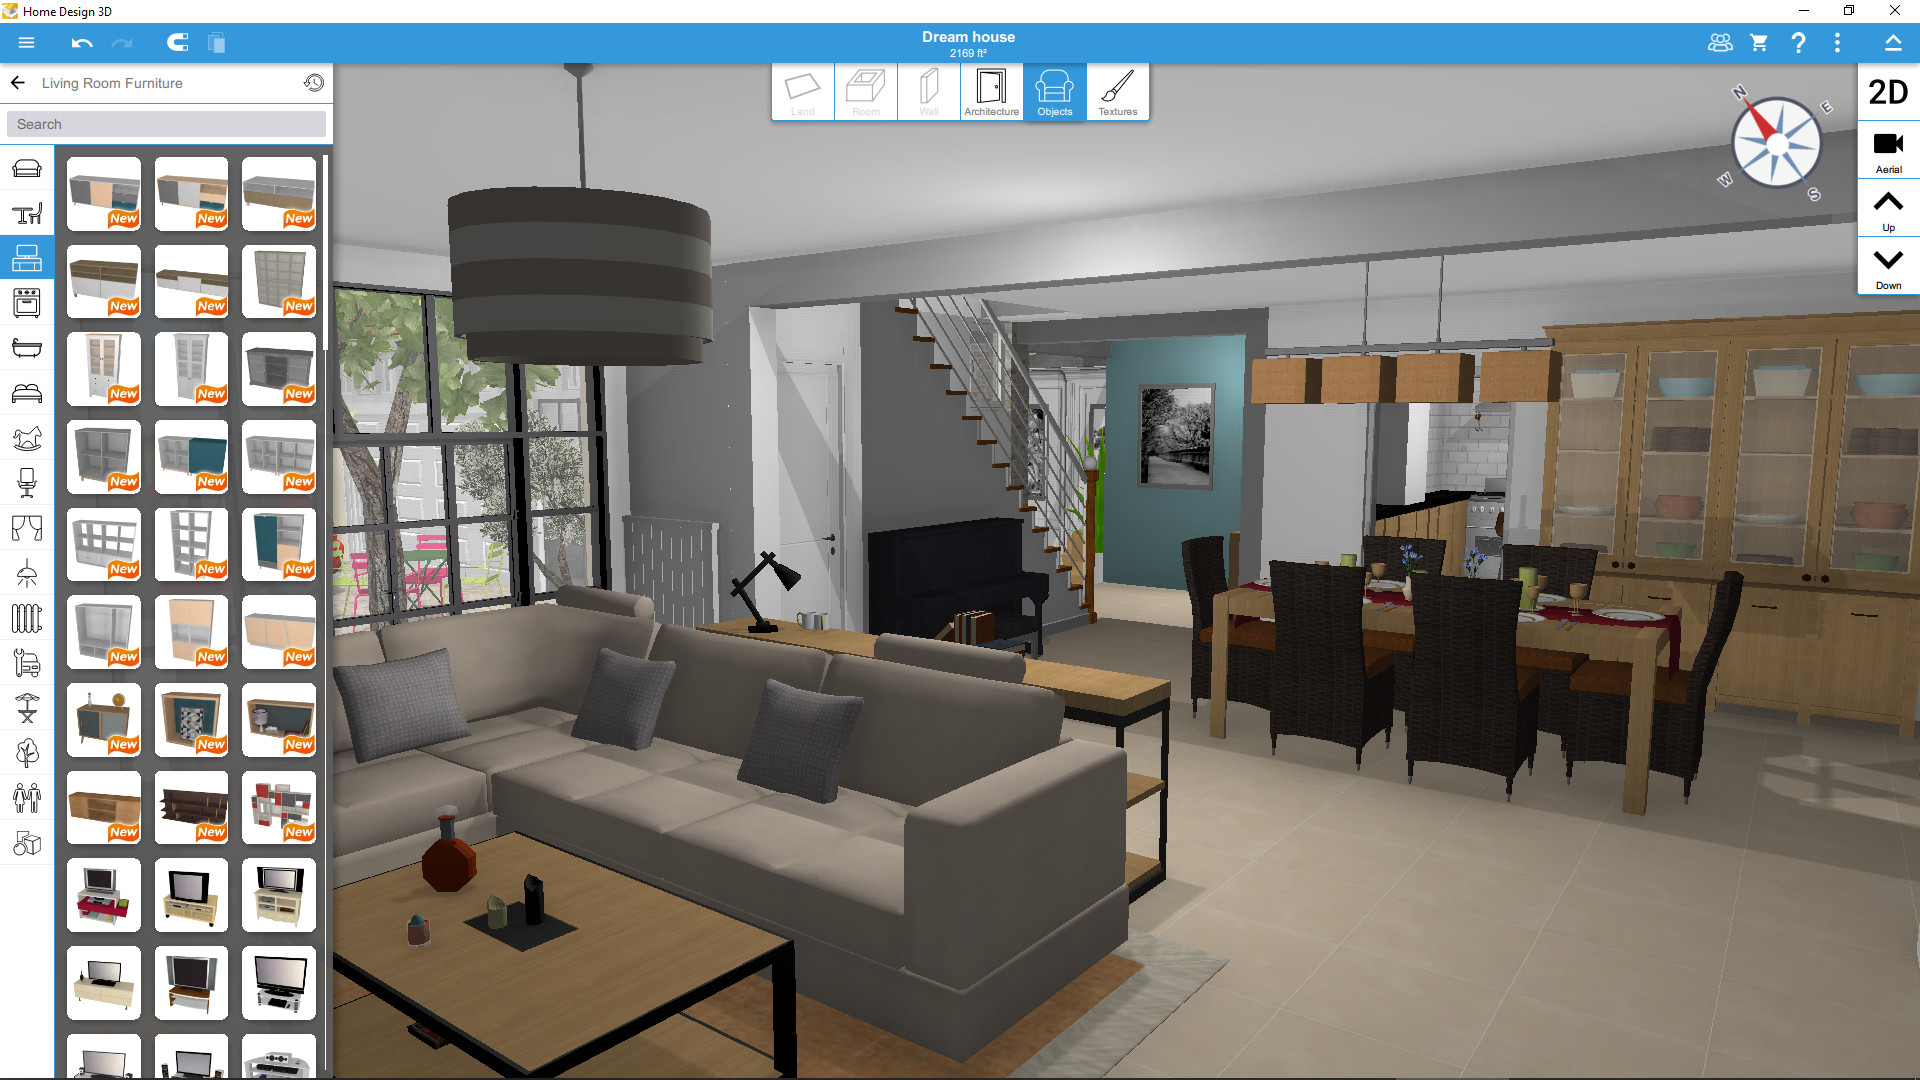Select the Wall drawing tool

pyautogui.click(x=926, y=88)
